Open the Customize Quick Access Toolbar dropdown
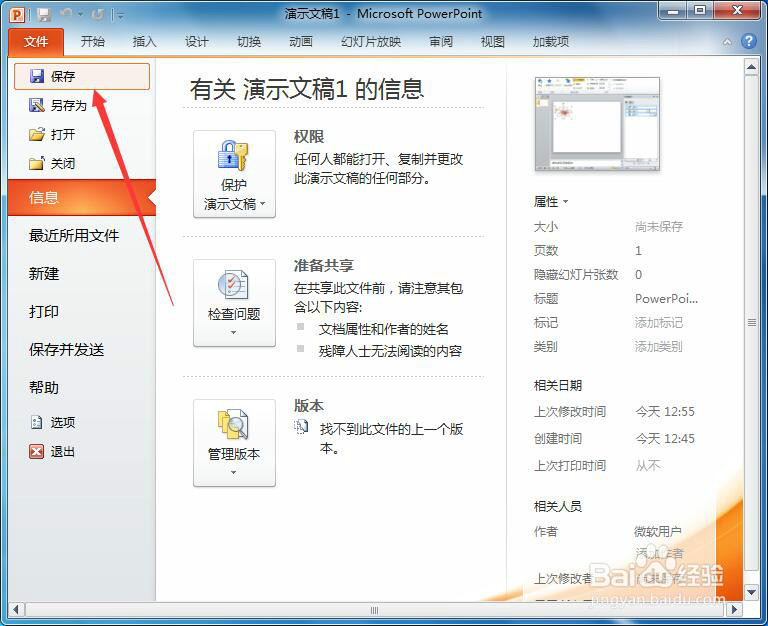Image resolution: width=768 pixels, height=626 pixels. (x=118, y=15)
